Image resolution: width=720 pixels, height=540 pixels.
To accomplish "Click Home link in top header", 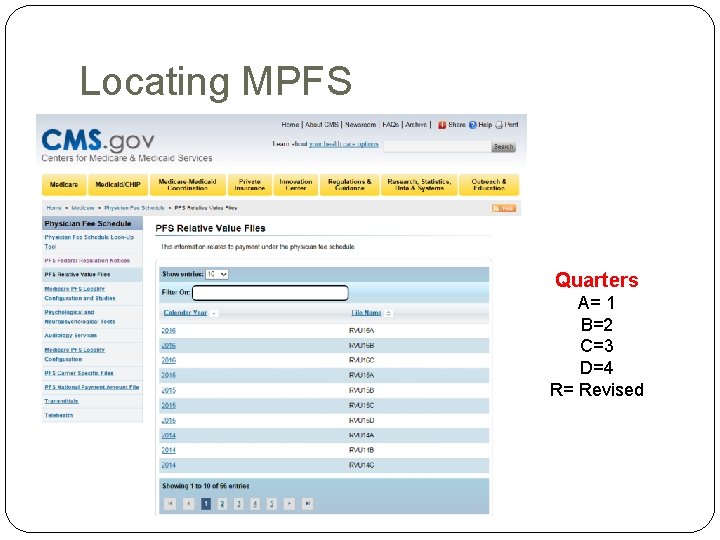I will tap(290, 124).
